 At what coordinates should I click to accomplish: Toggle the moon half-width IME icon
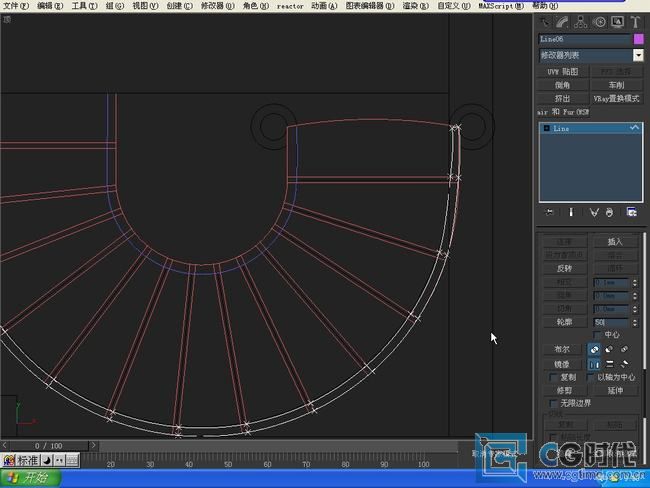[x=47, y=460]
